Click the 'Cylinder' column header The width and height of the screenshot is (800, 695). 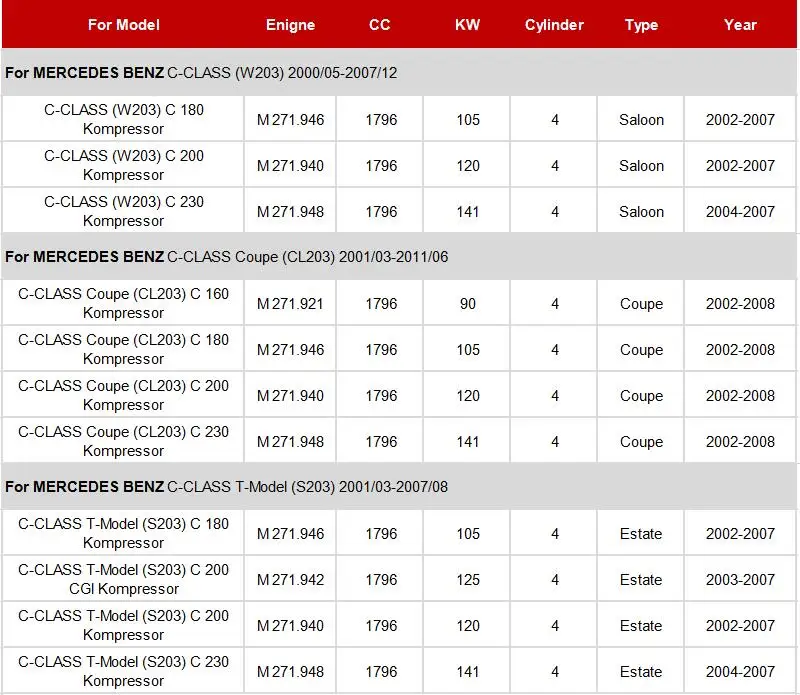554,24
